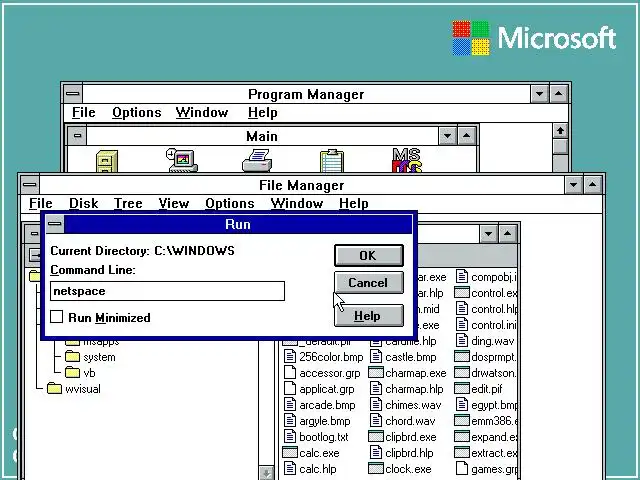Click Help button in the Run dialog
Viewport: 640px width, 480px height.
(x=369, y=316)
